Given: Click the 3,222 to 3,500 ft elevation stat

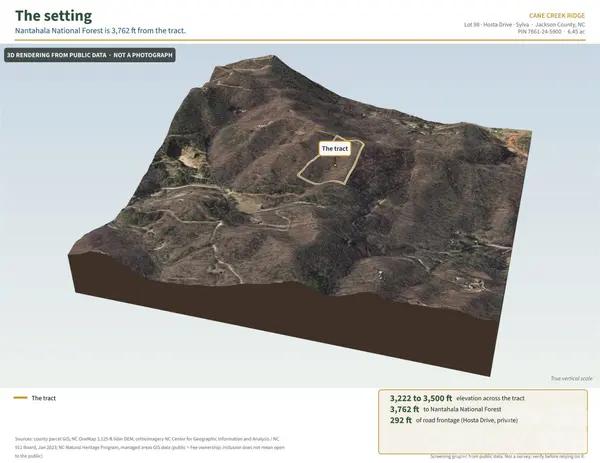Looking at the screenshot, I should (457, 398).
